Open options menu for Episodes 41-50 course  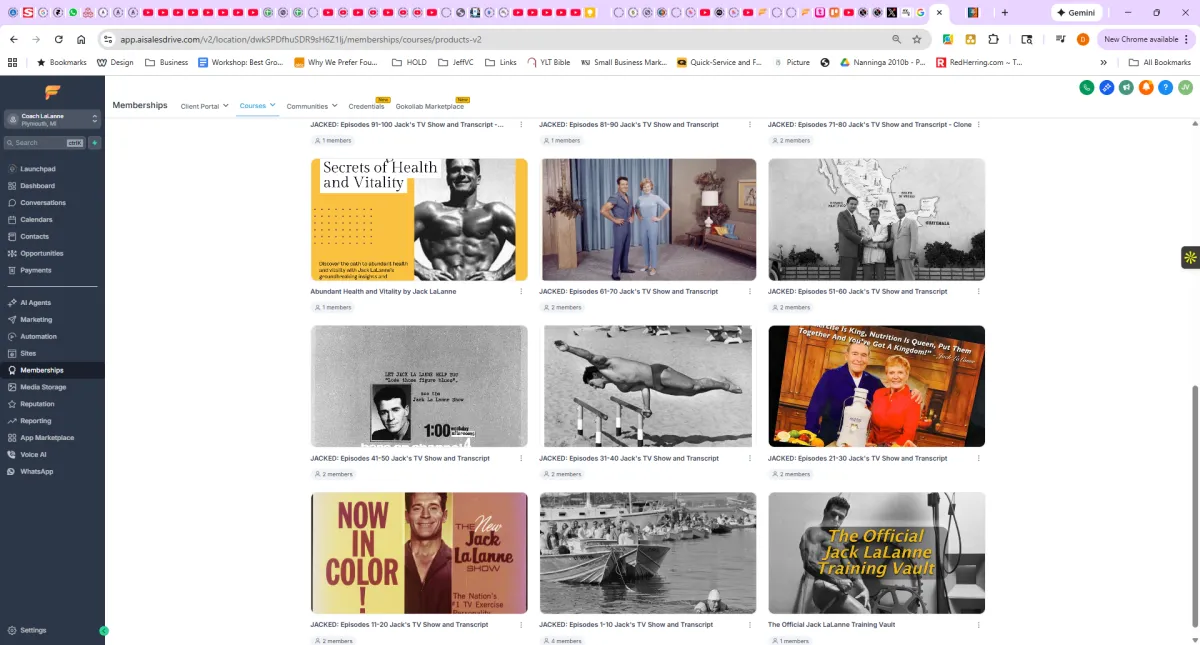[521, 458]
